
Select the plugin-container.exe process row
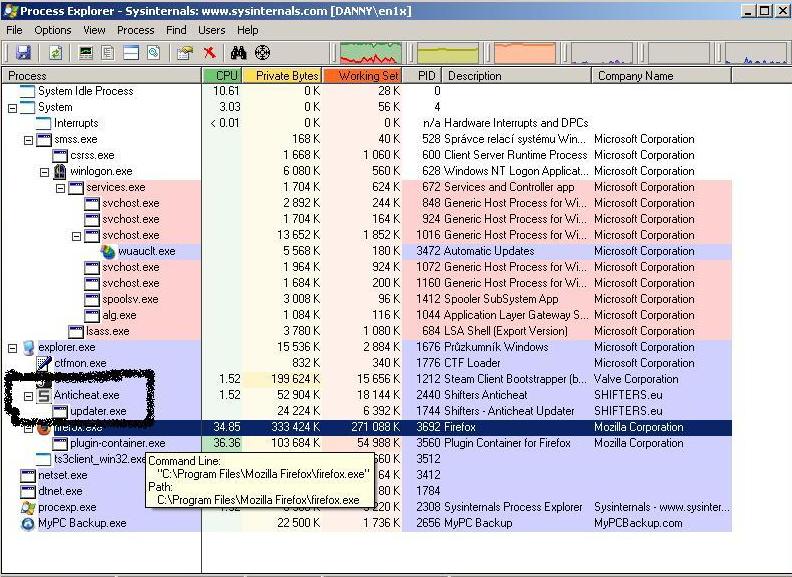[x=367, y=443]
